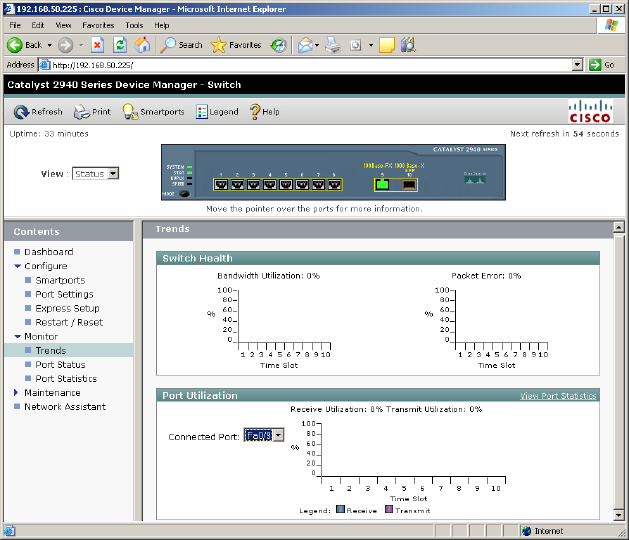Open the Back button history dropdown arrow
Viewport: 629px width, 540px height.
coord(49,45)
